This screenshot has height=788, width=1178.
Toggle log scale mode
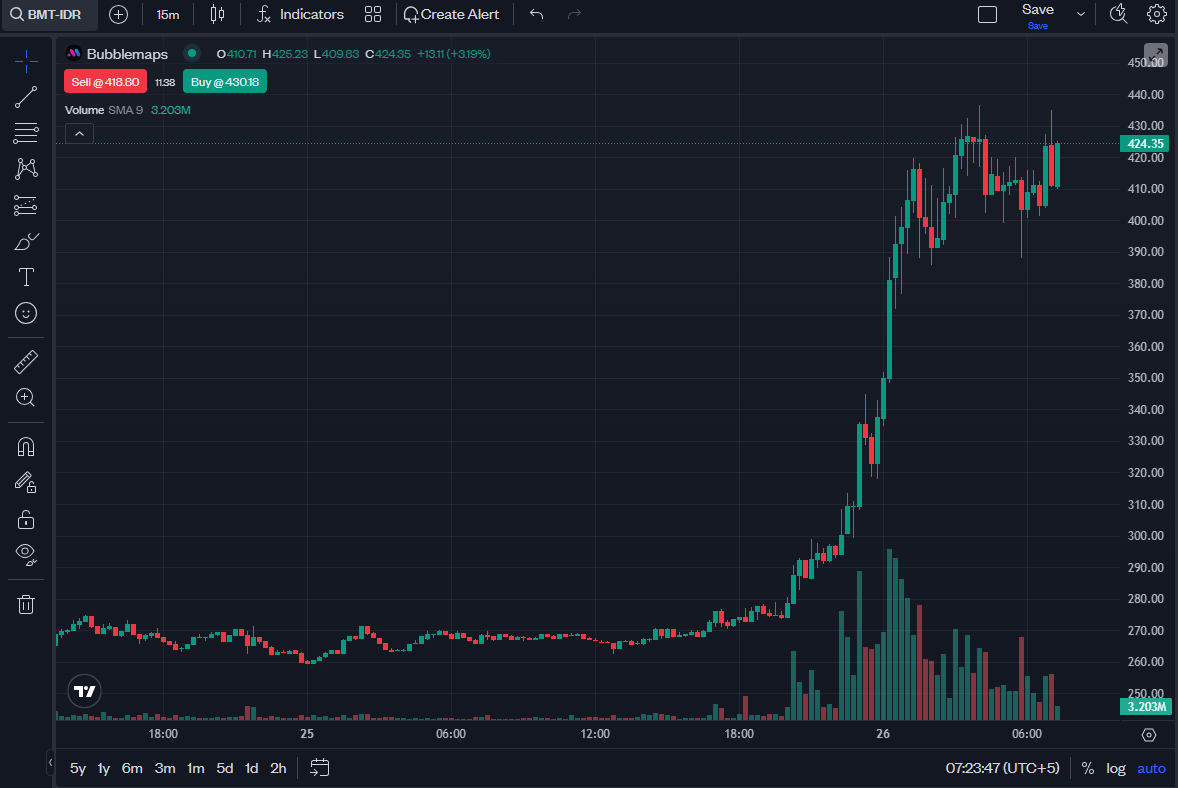1116,768
